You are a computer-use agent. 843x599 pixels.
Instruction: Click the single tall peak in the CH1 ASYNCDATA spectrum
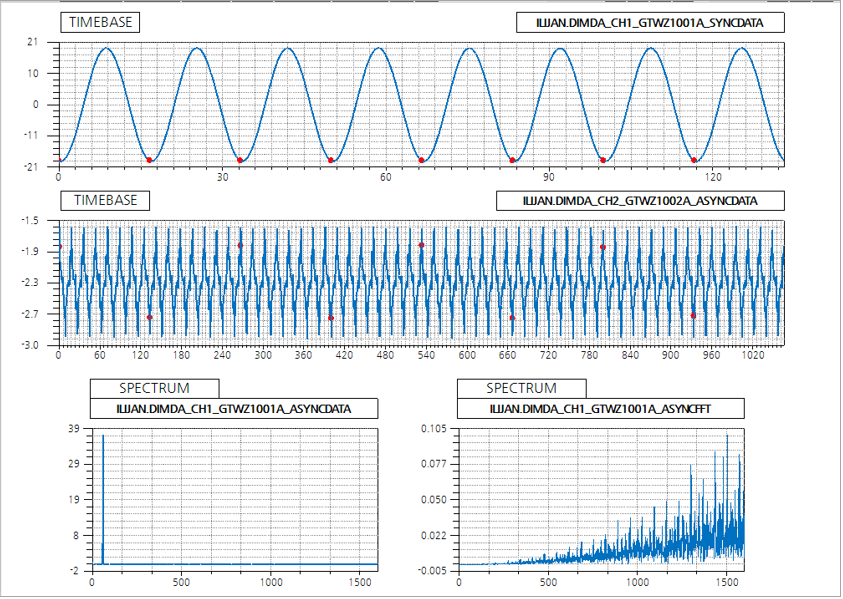[103, 500]
